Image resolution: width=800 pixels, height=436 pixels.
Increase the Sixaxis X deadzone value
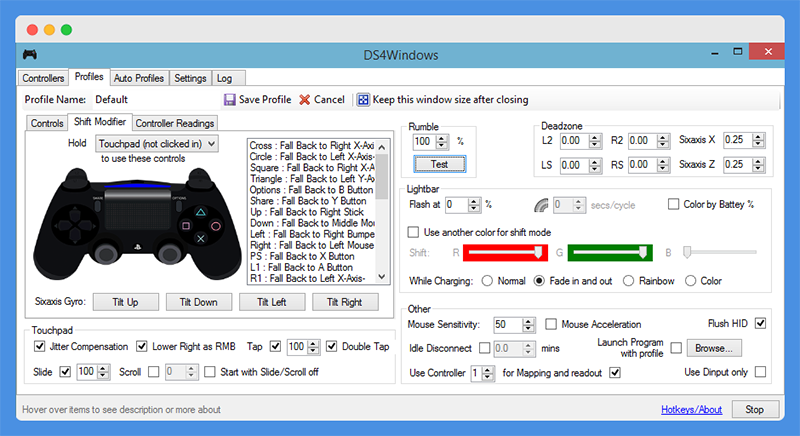tap(759, 137)
